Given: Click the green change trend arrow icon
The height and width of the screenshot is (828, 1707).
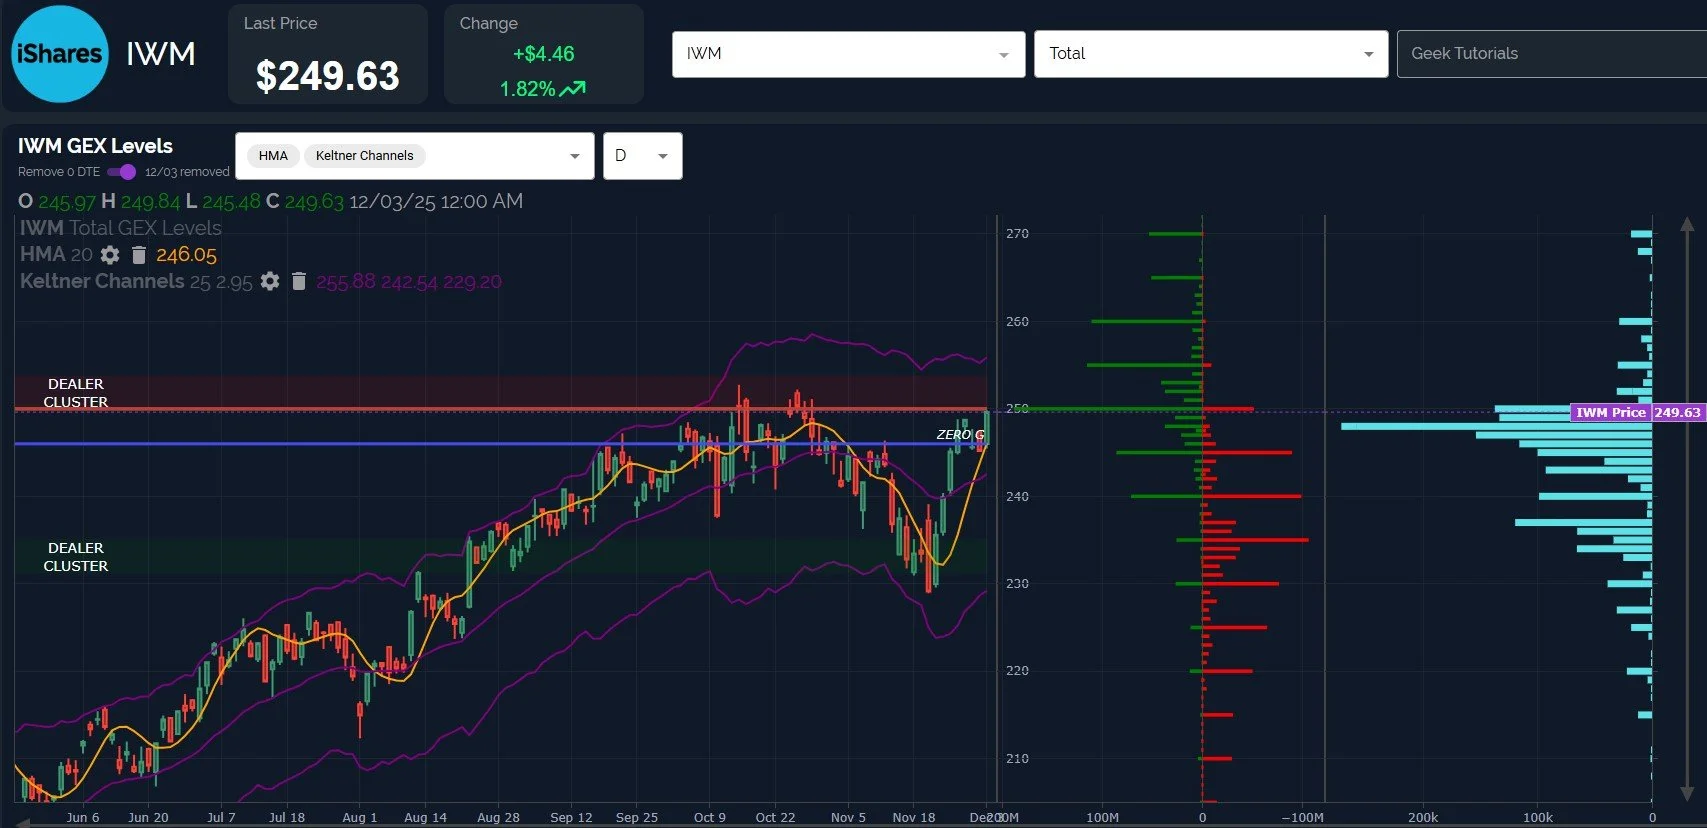Looking at the screenshot, I should tap(573, 89).
